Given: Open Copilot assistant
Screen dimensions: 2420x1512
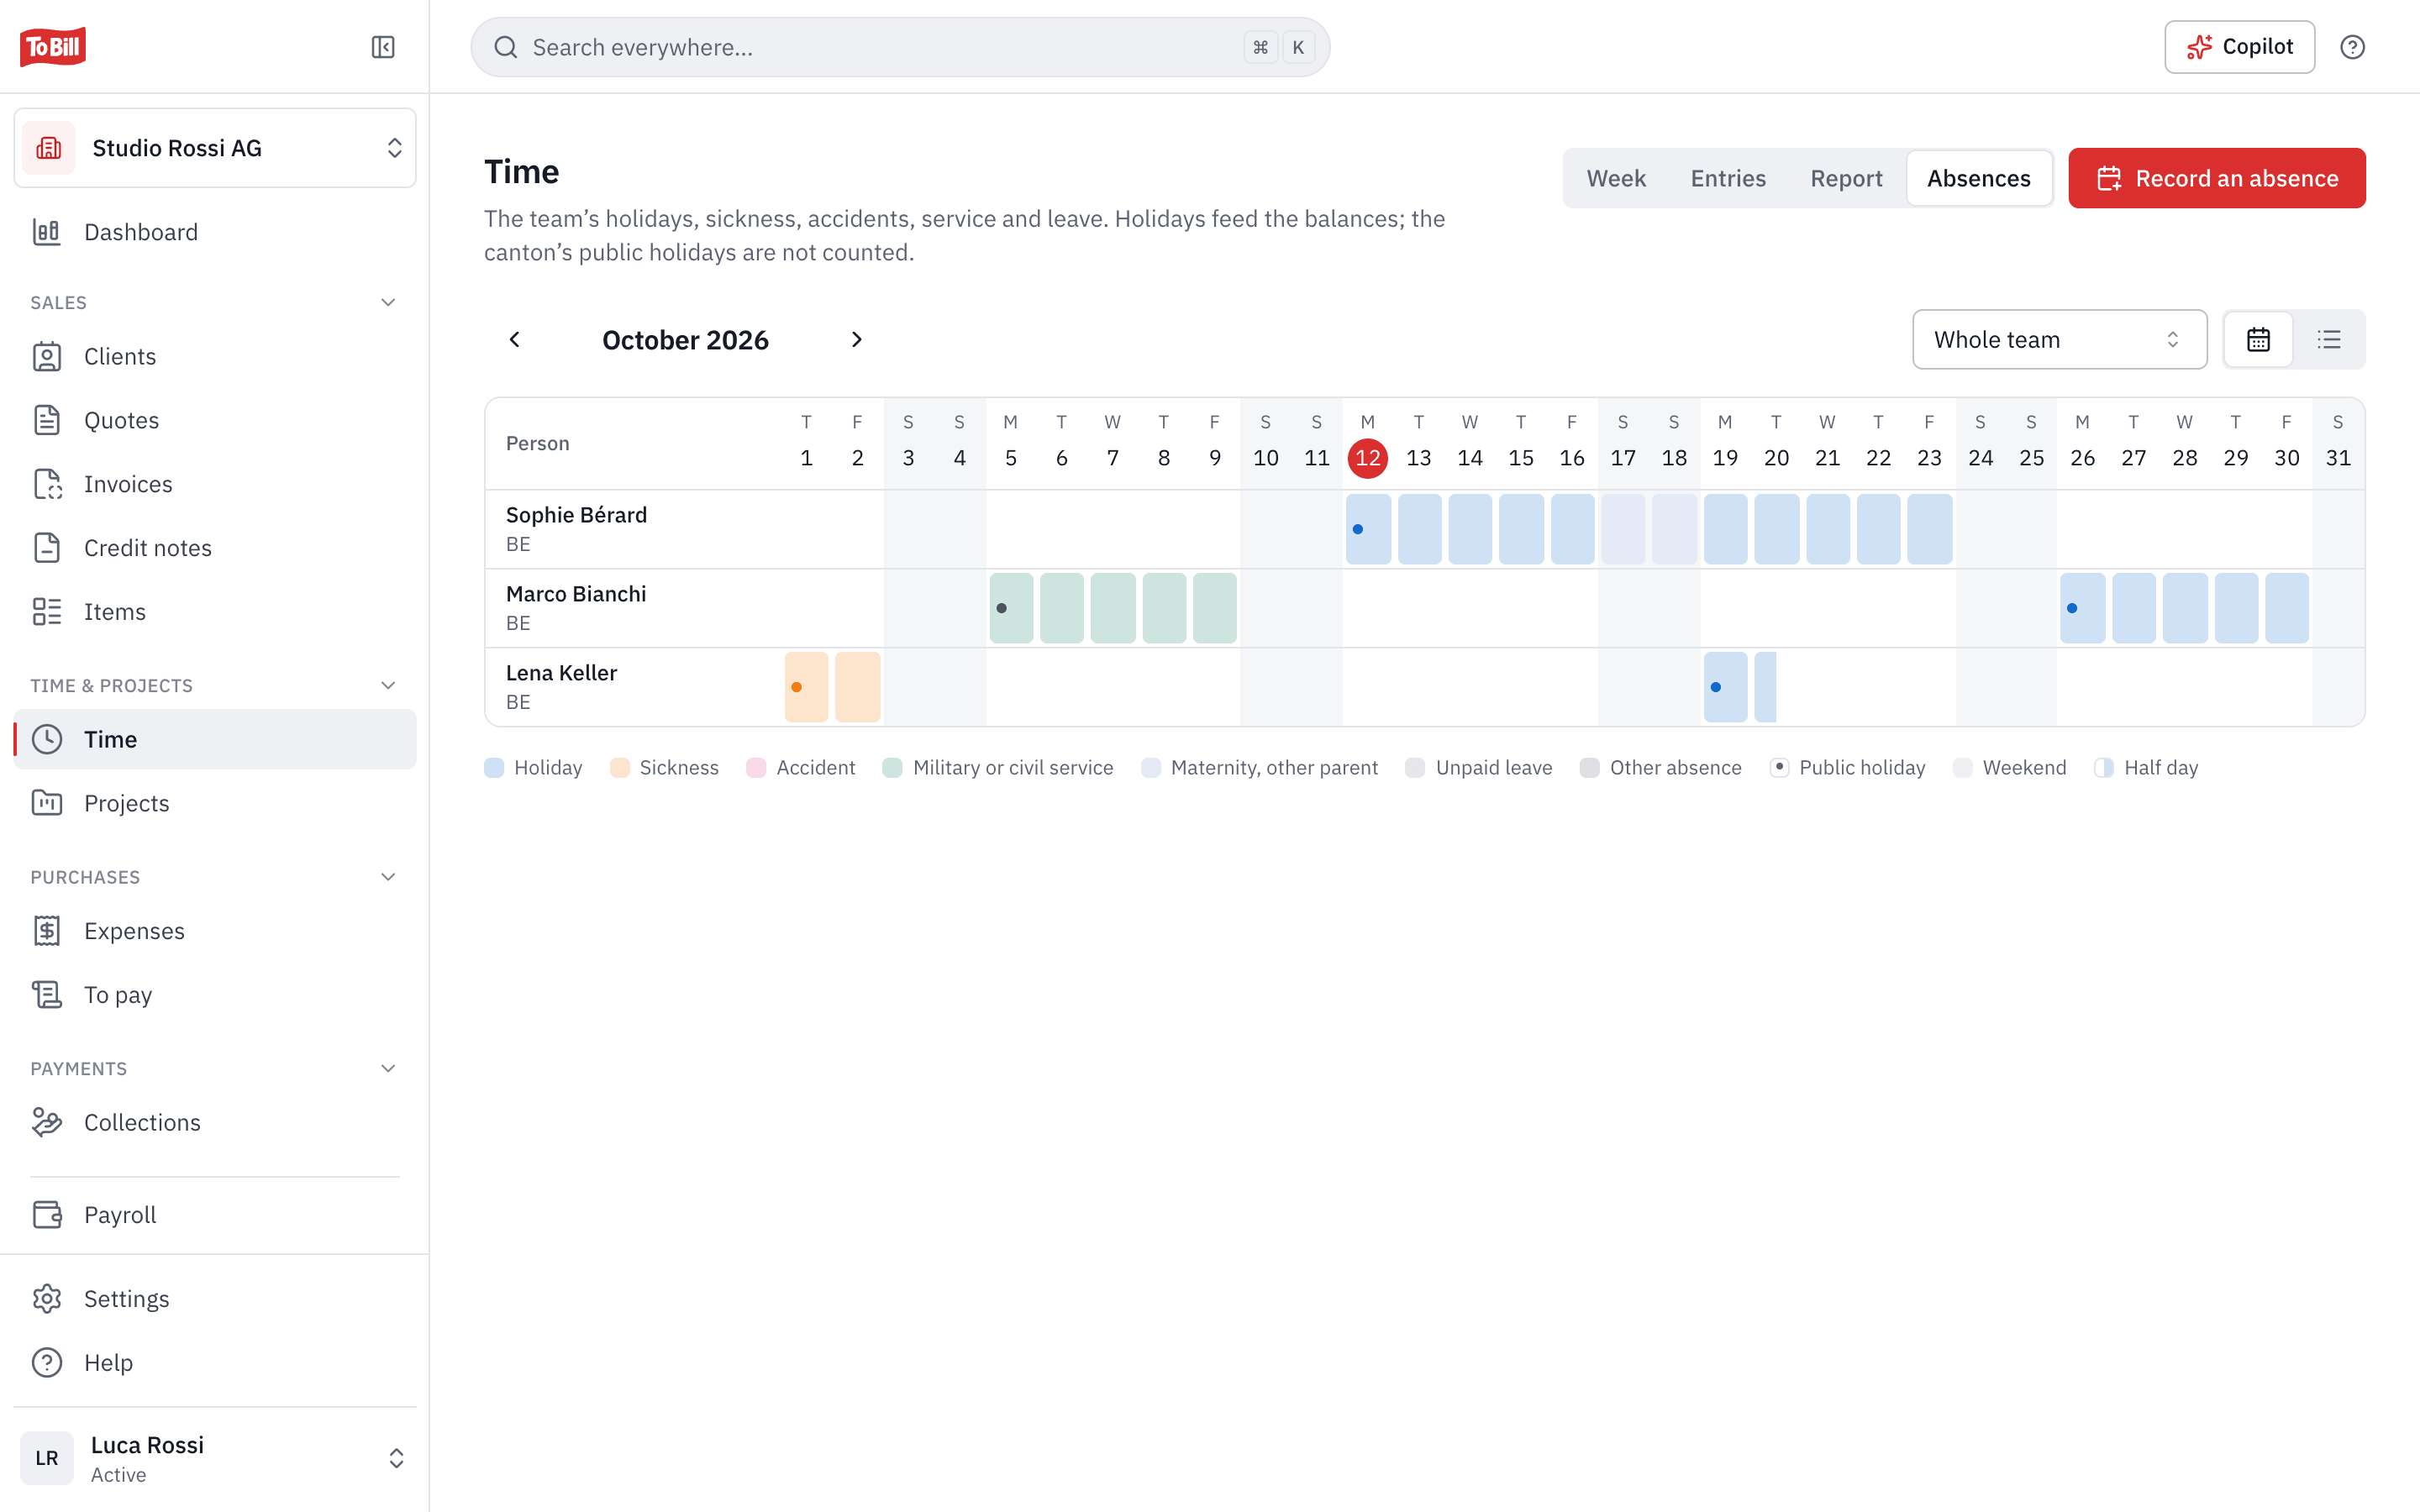Looking at the screenshot, I should click(2239, 47).
